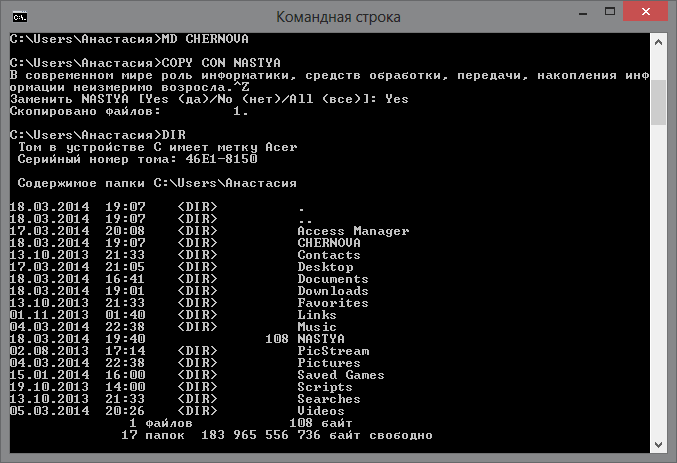Click the serial number '46E1-8150'
Screen dimensions: 677x463
221,159
